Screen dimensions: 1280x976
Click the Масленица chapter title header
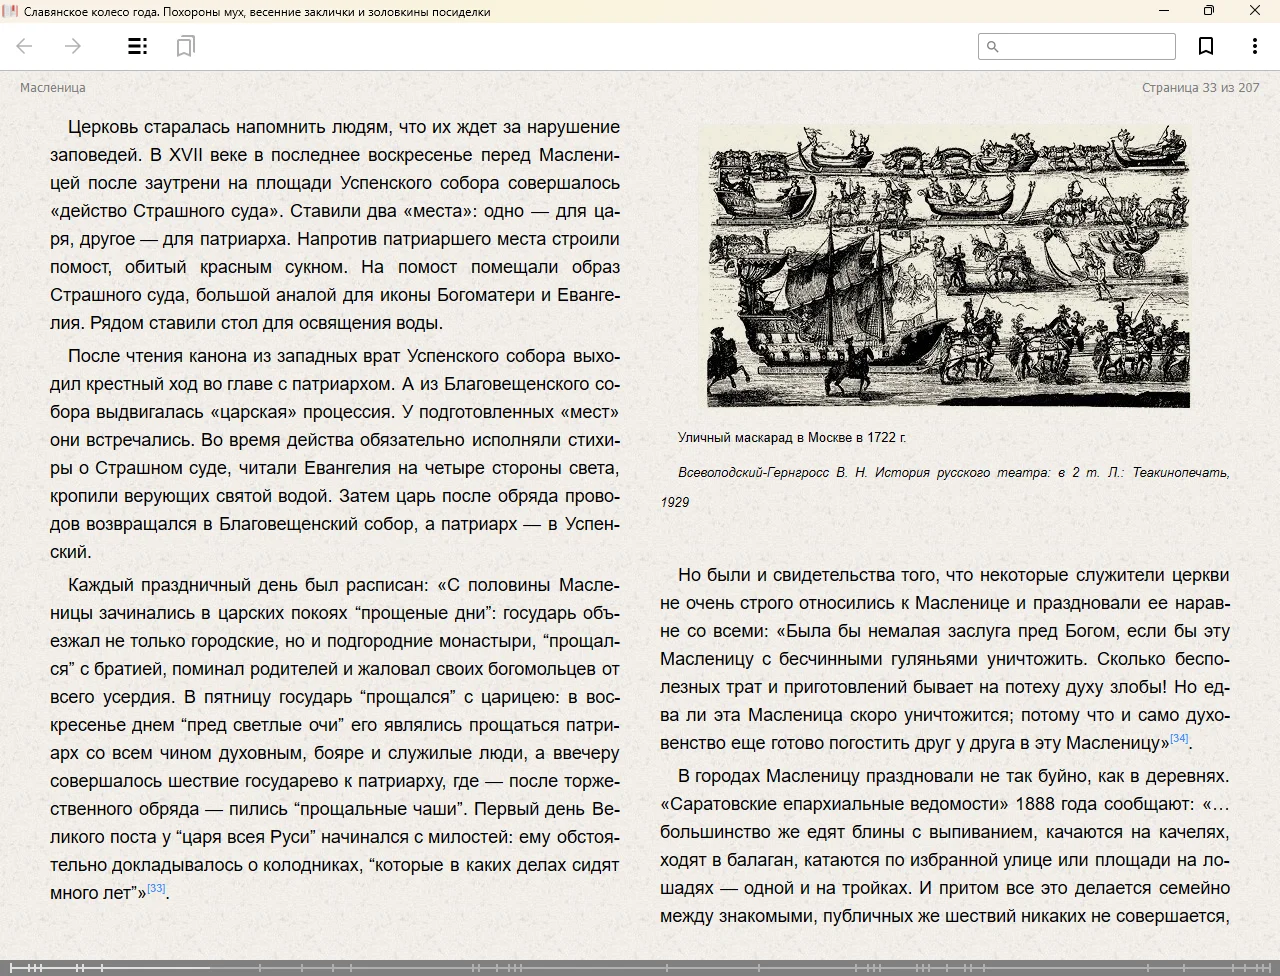[53, 88]
